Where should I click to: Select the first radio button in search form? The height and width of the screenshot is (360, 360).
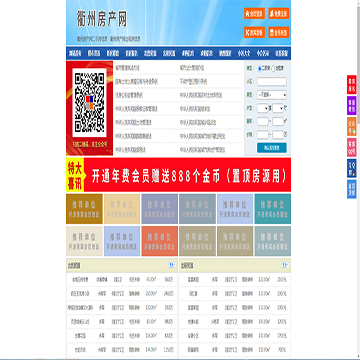click(x=260, y=68)
